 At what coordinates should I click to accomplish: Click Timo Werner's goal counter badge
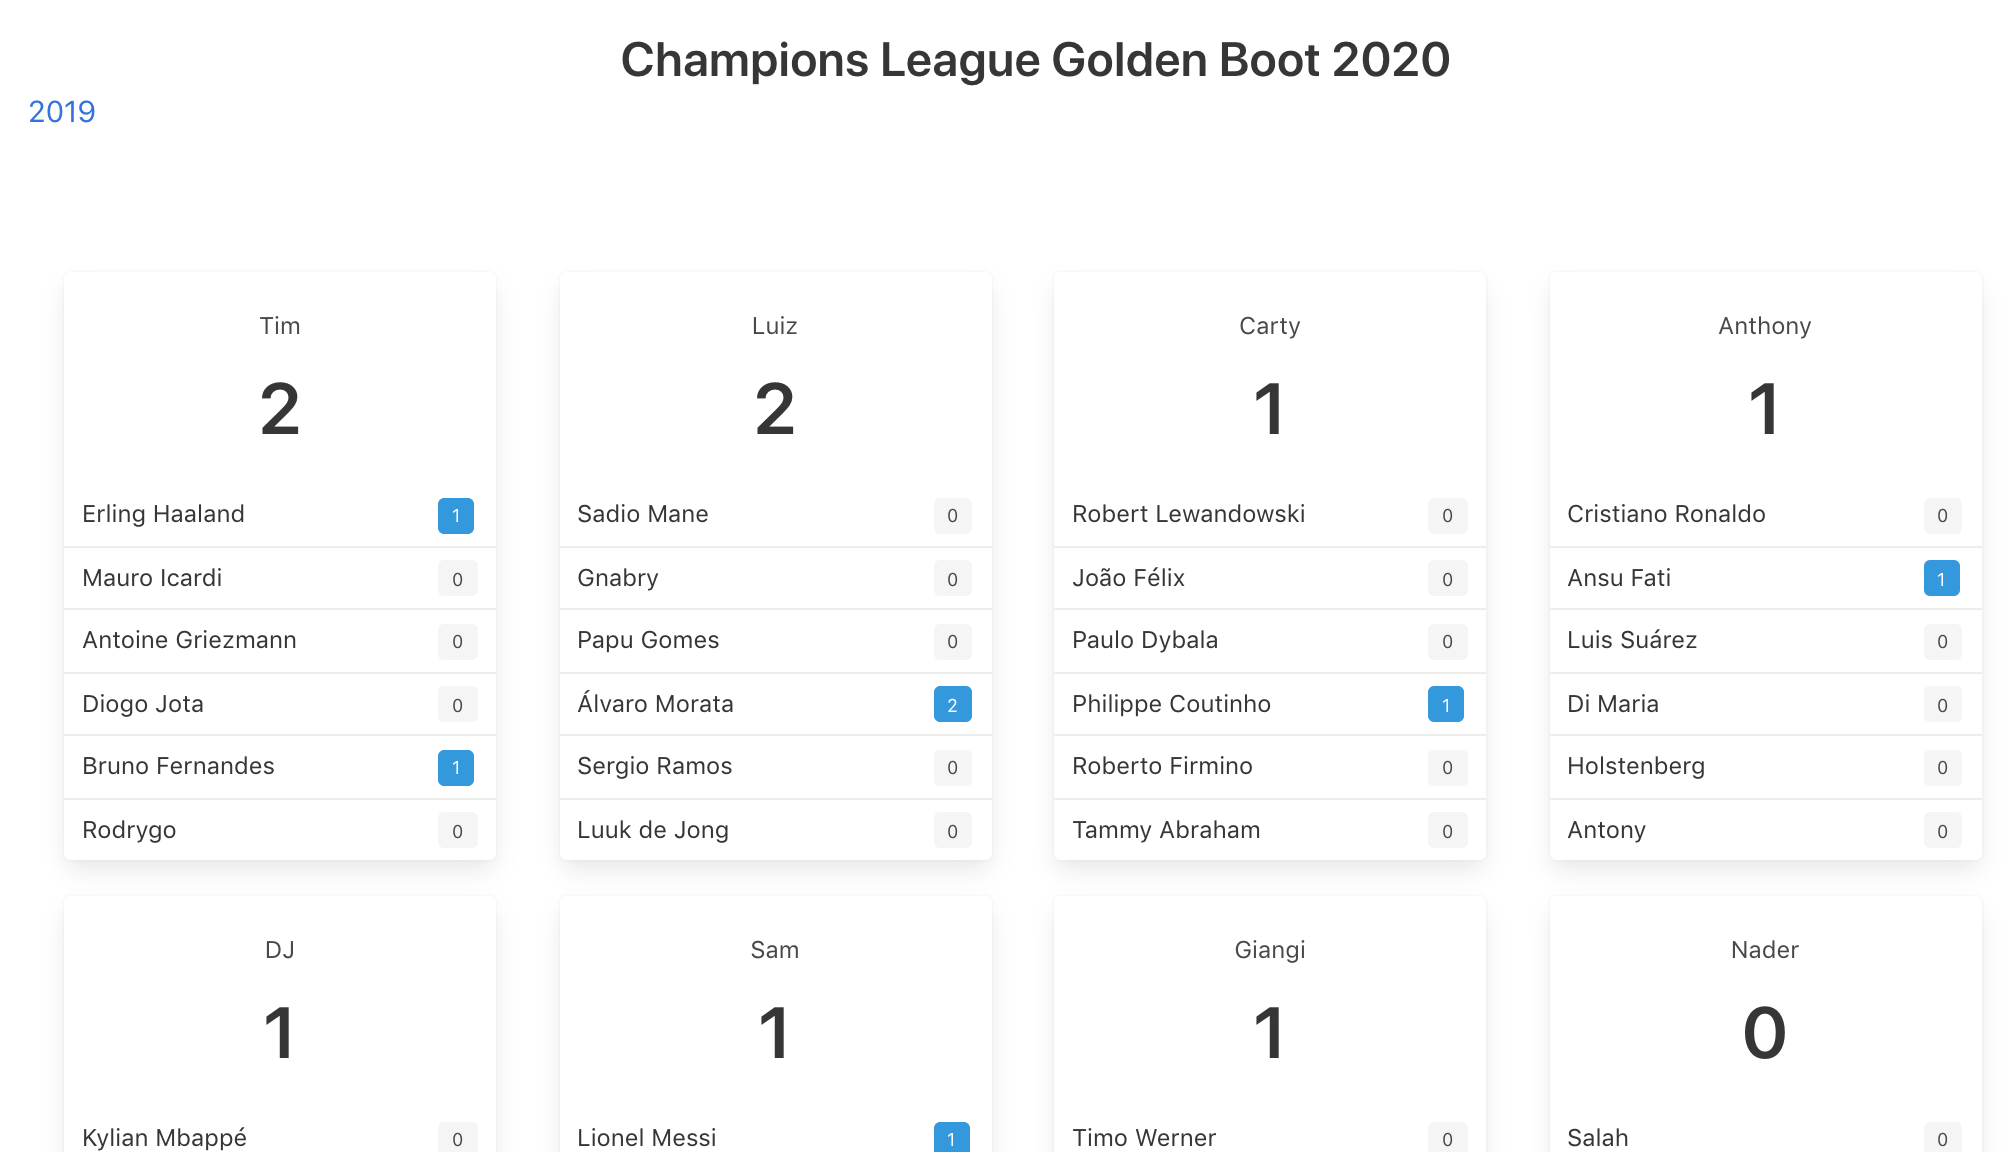pos(1447,1138)
